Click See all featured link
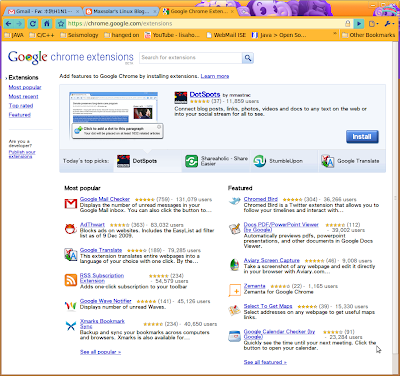This screenshot has width=400, height=376. click(265, 362)
